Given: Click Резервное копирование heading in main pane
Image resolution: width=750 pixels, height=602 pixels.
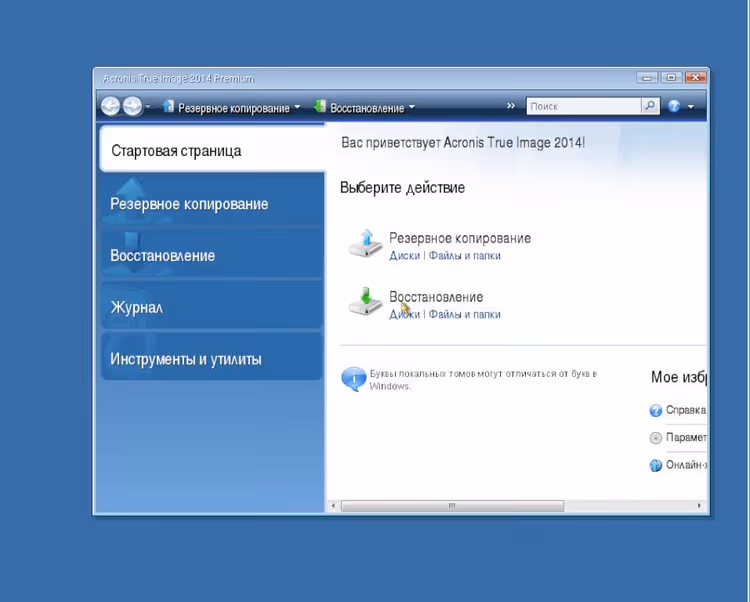Looking at the screenshot, I should (x=460, y=238).
